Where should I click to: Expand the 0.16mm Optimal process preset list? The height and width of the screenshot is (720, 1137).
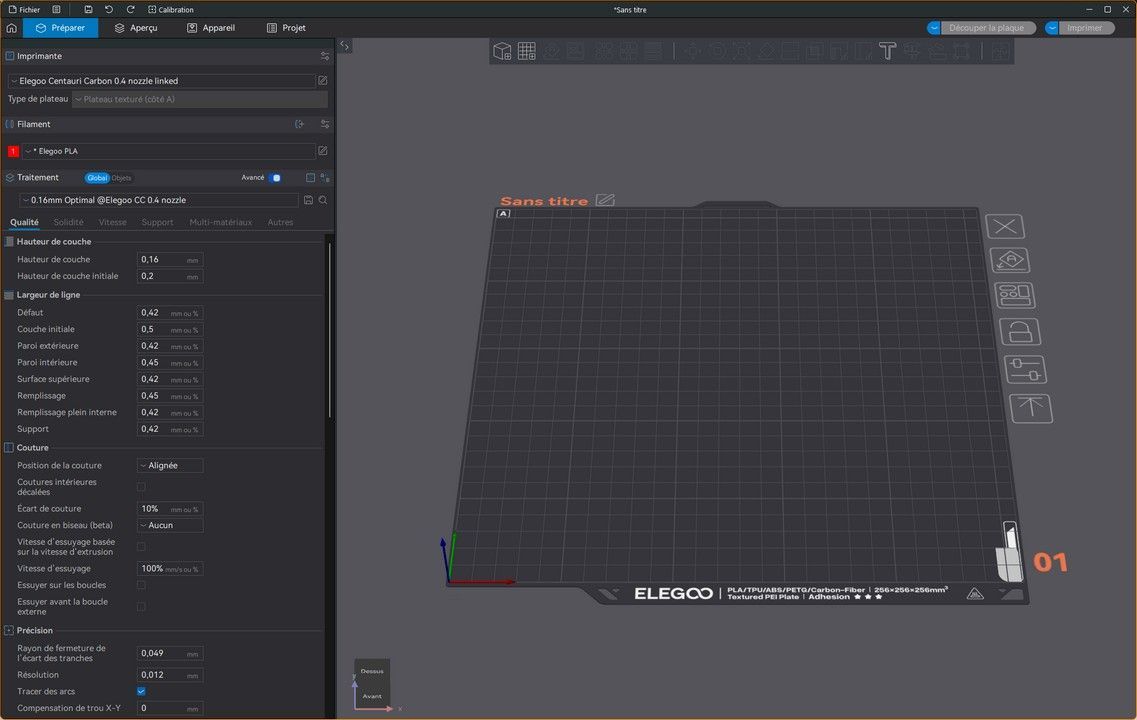coord(160,200)
